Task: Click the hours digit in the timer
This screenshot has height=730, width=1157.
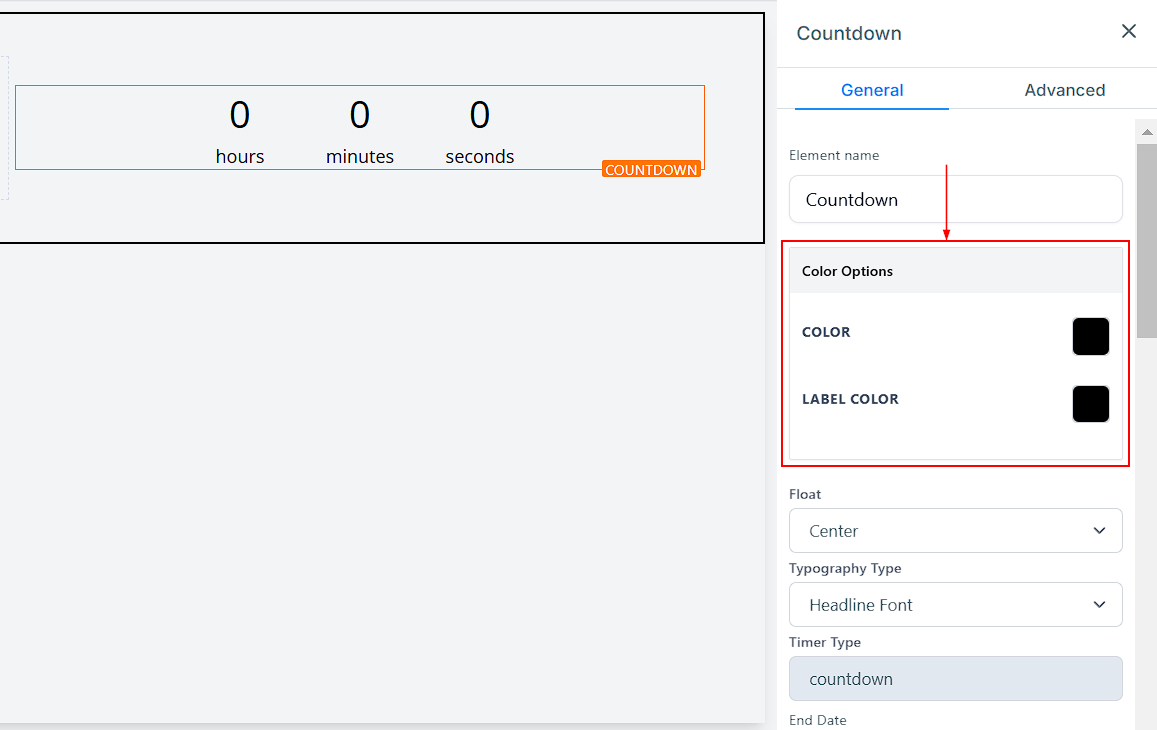Action: [x=240, y=115]
